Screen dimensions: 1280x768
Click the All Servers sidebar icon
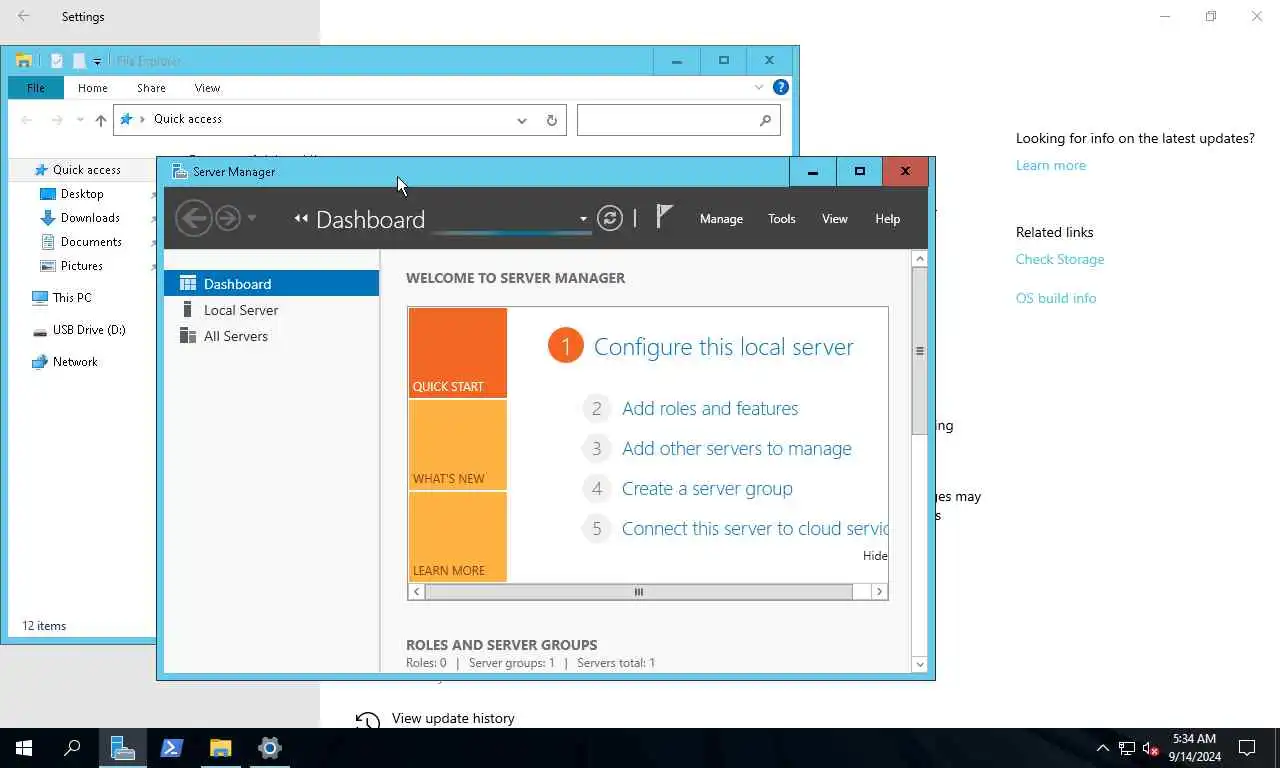click(x=187, y=335)
